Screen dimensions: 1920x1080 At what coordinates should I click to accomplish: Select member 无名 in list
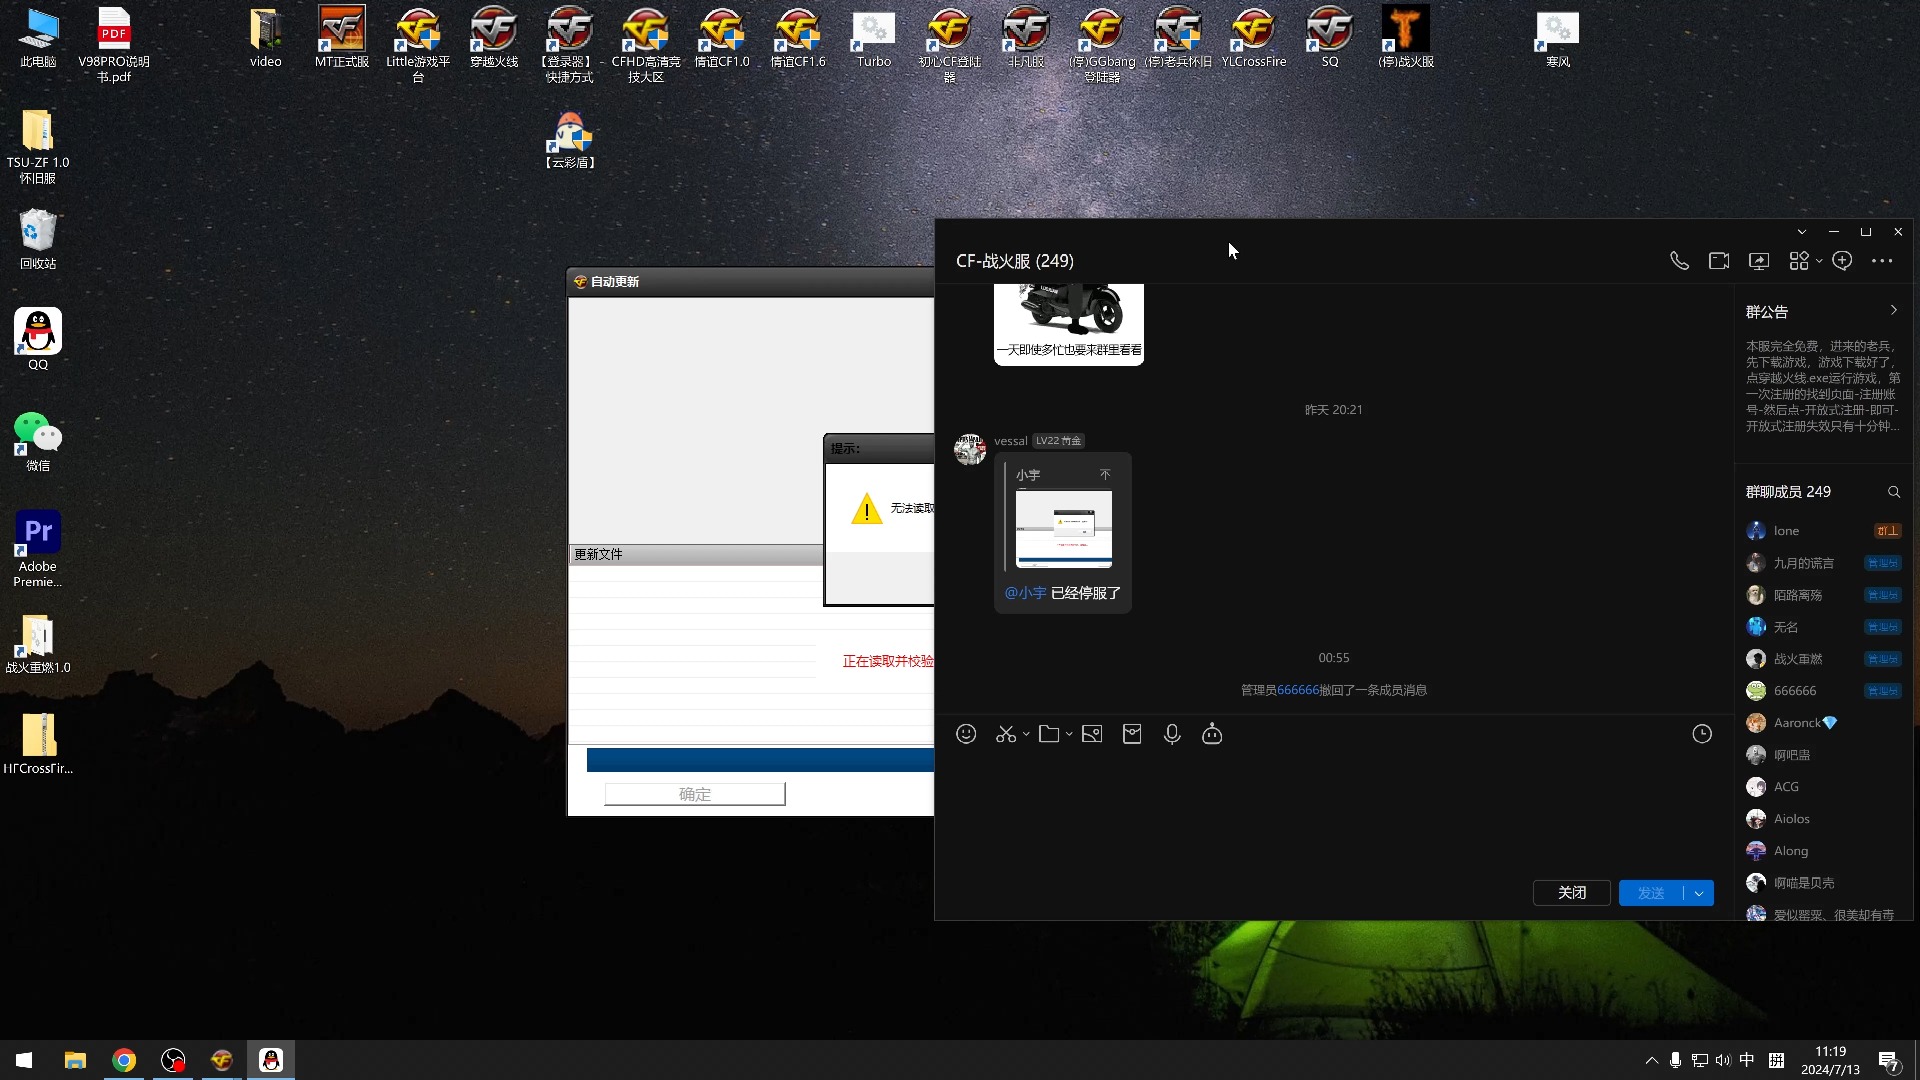[1824, 627]
